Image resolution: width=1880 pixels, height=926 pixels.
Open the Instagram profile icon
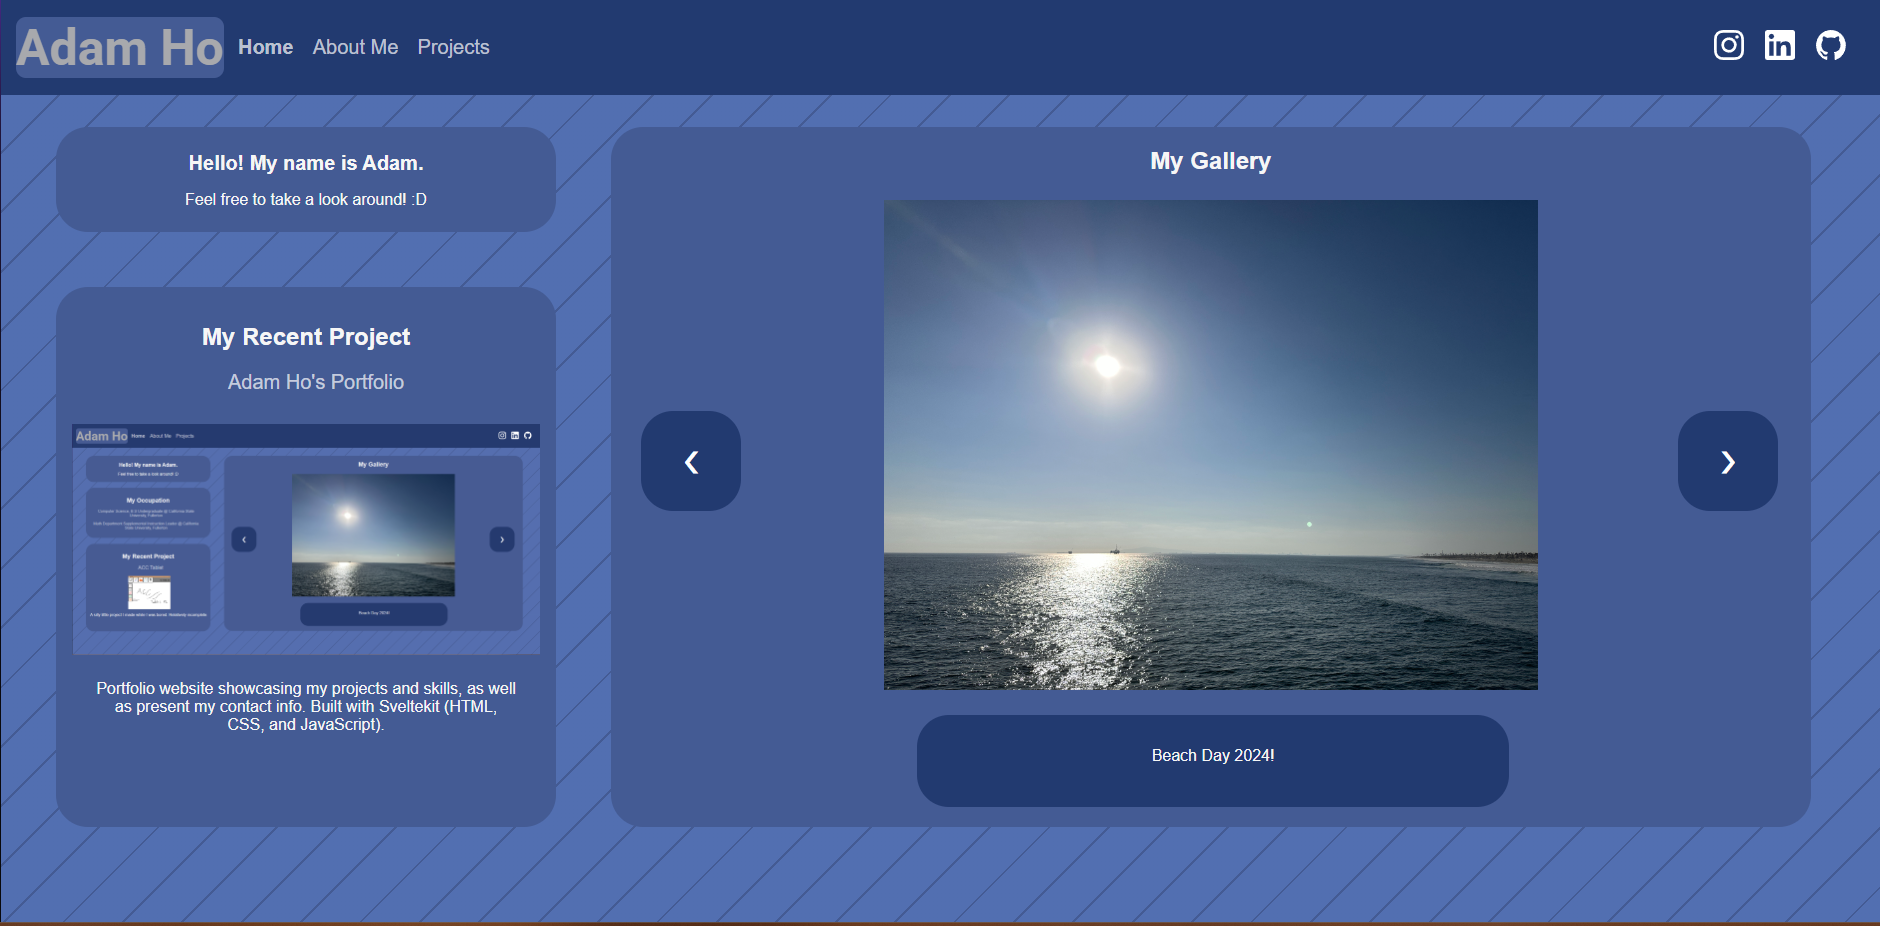click(1728, 45)
